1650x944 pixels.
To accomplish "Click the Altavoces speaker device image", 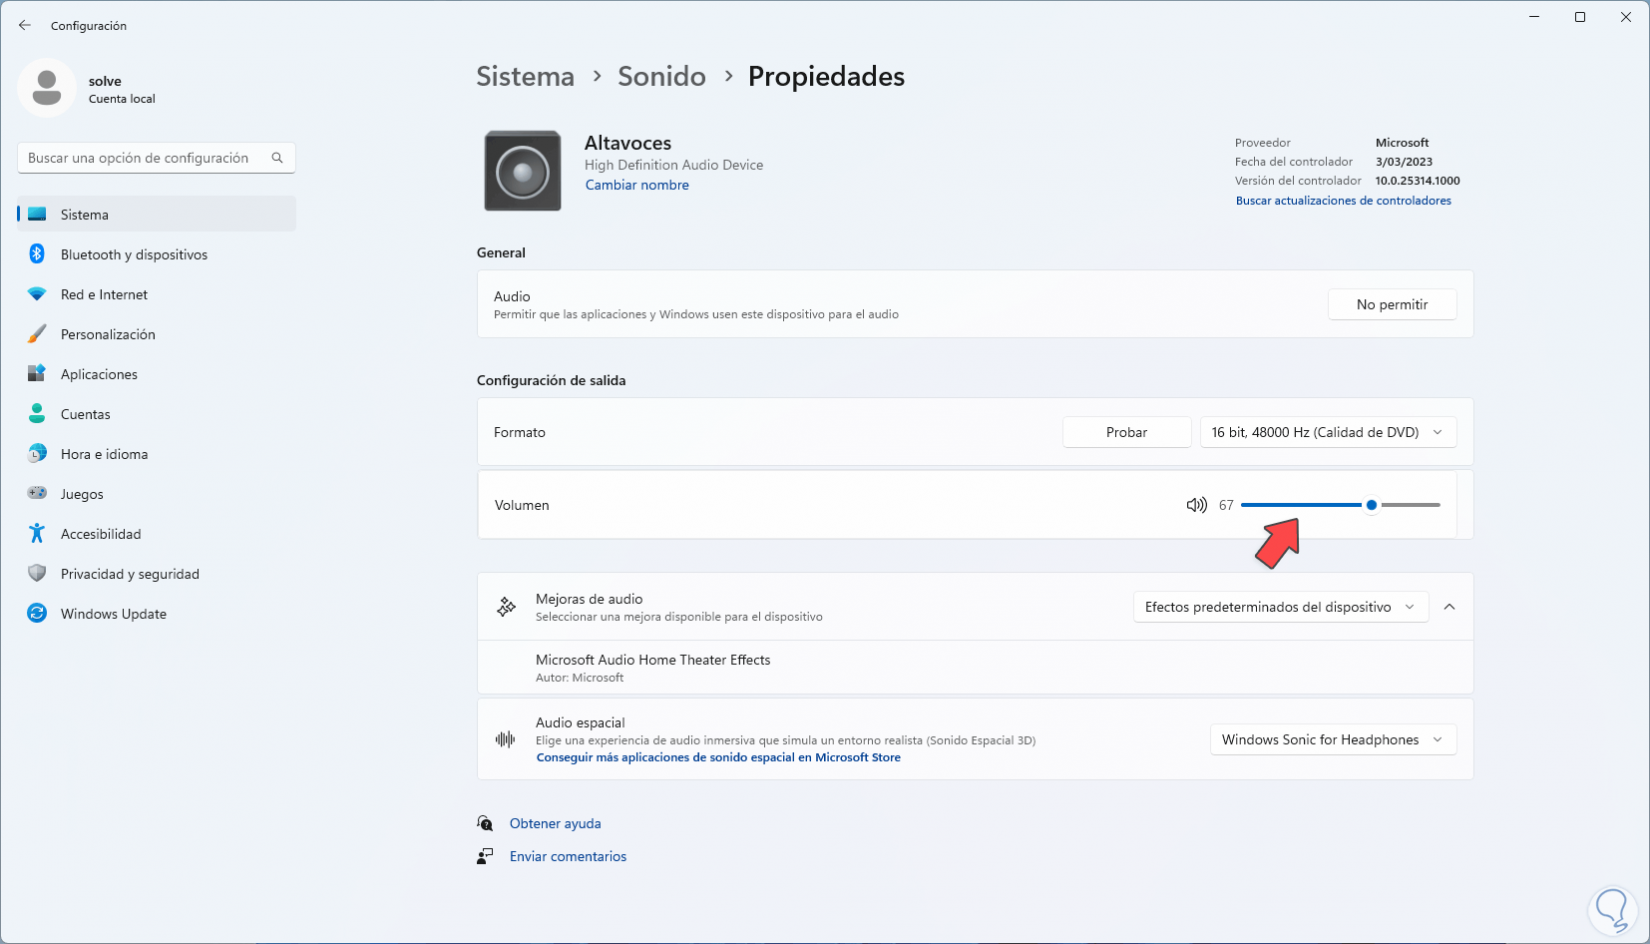I will 522,171.
